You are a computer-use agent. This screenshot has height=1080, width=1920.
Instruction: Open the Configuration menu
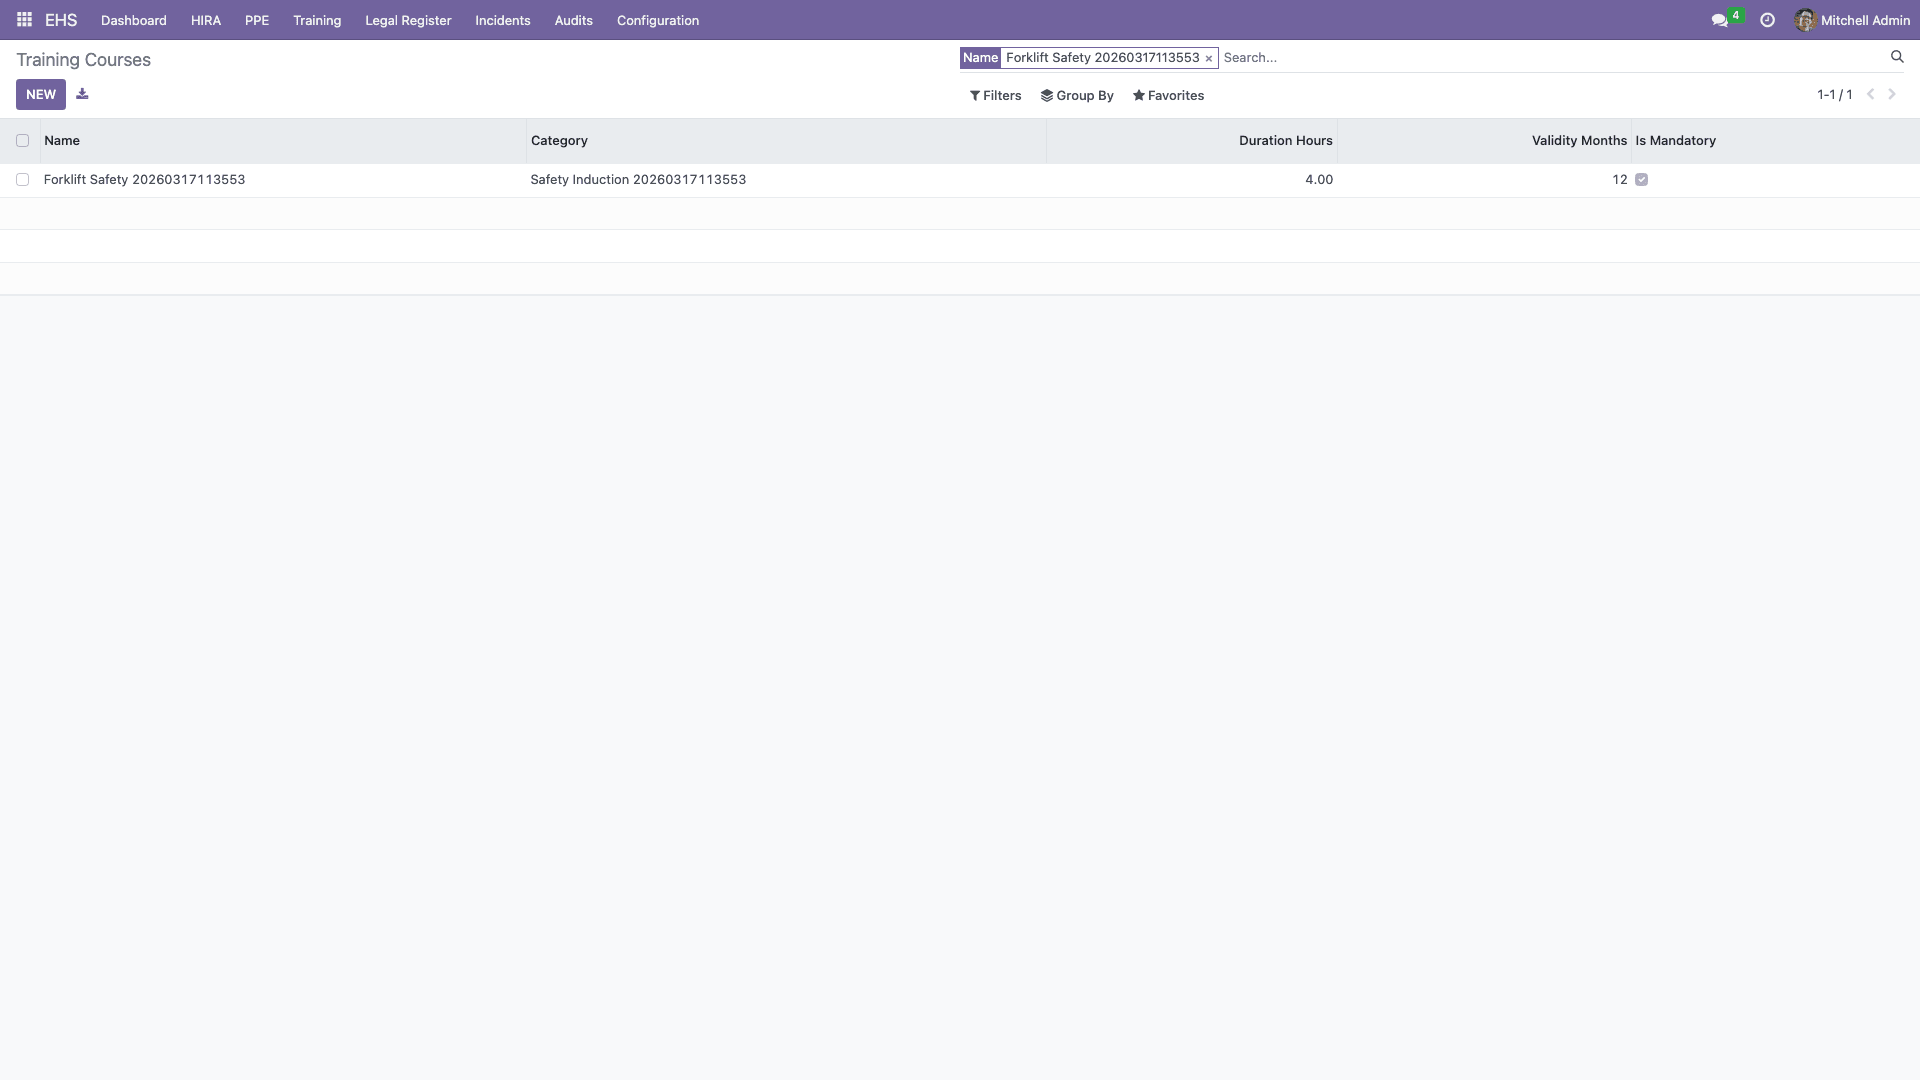click(x=657, y=20)
